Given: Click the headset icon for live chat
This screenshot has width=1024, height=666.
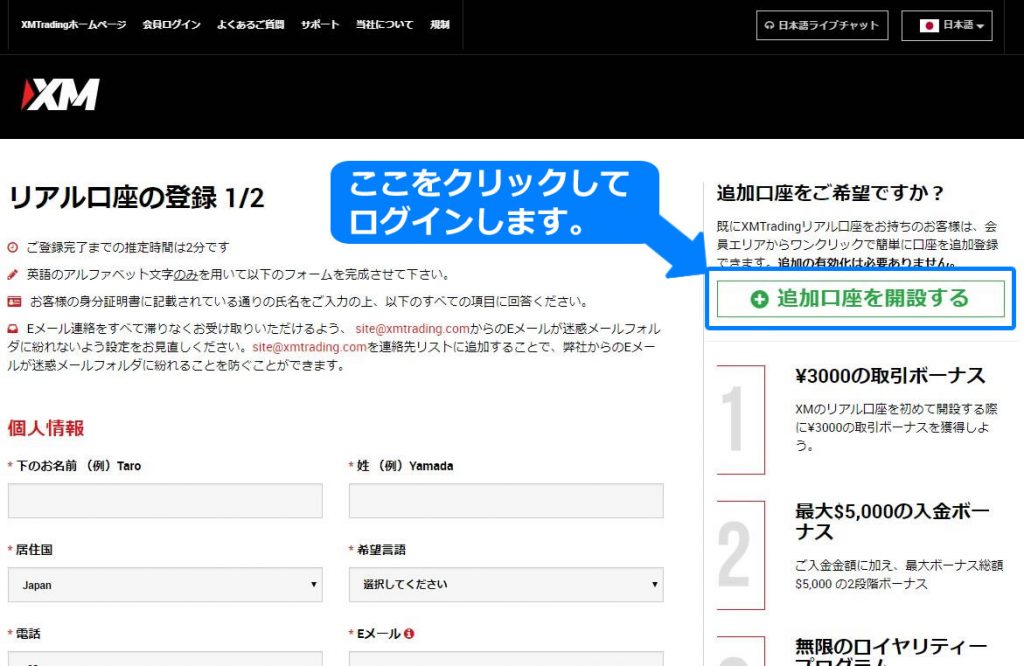Looking at the screenshot, I should [769, 25].
